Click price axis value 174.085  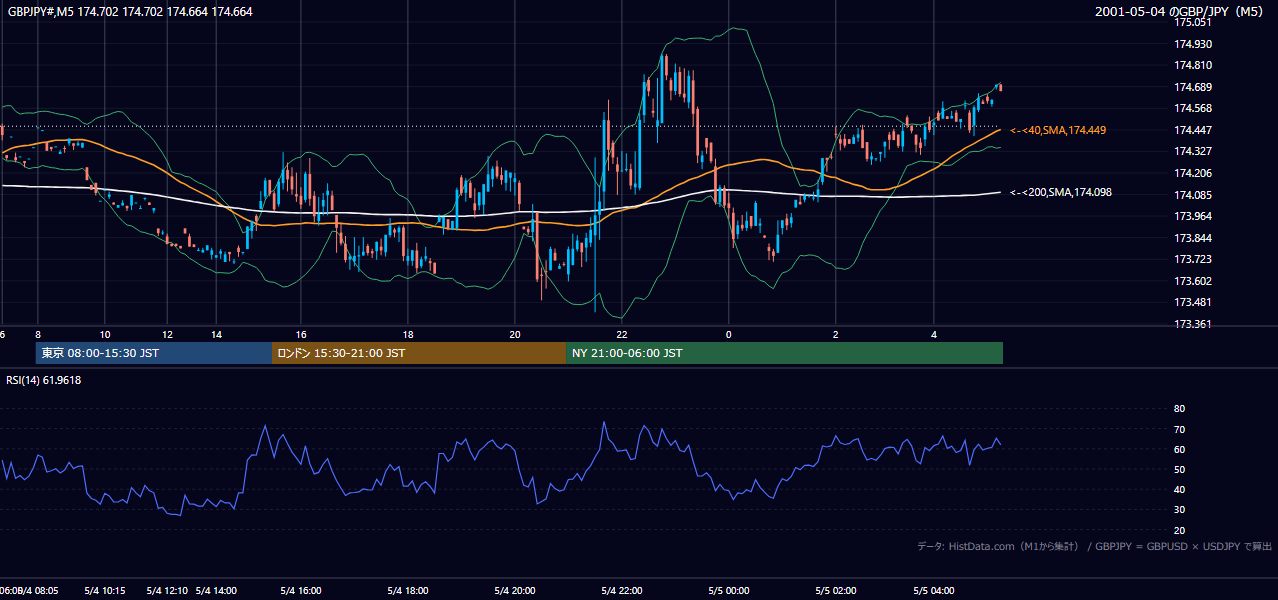[x=1193, y=194]
